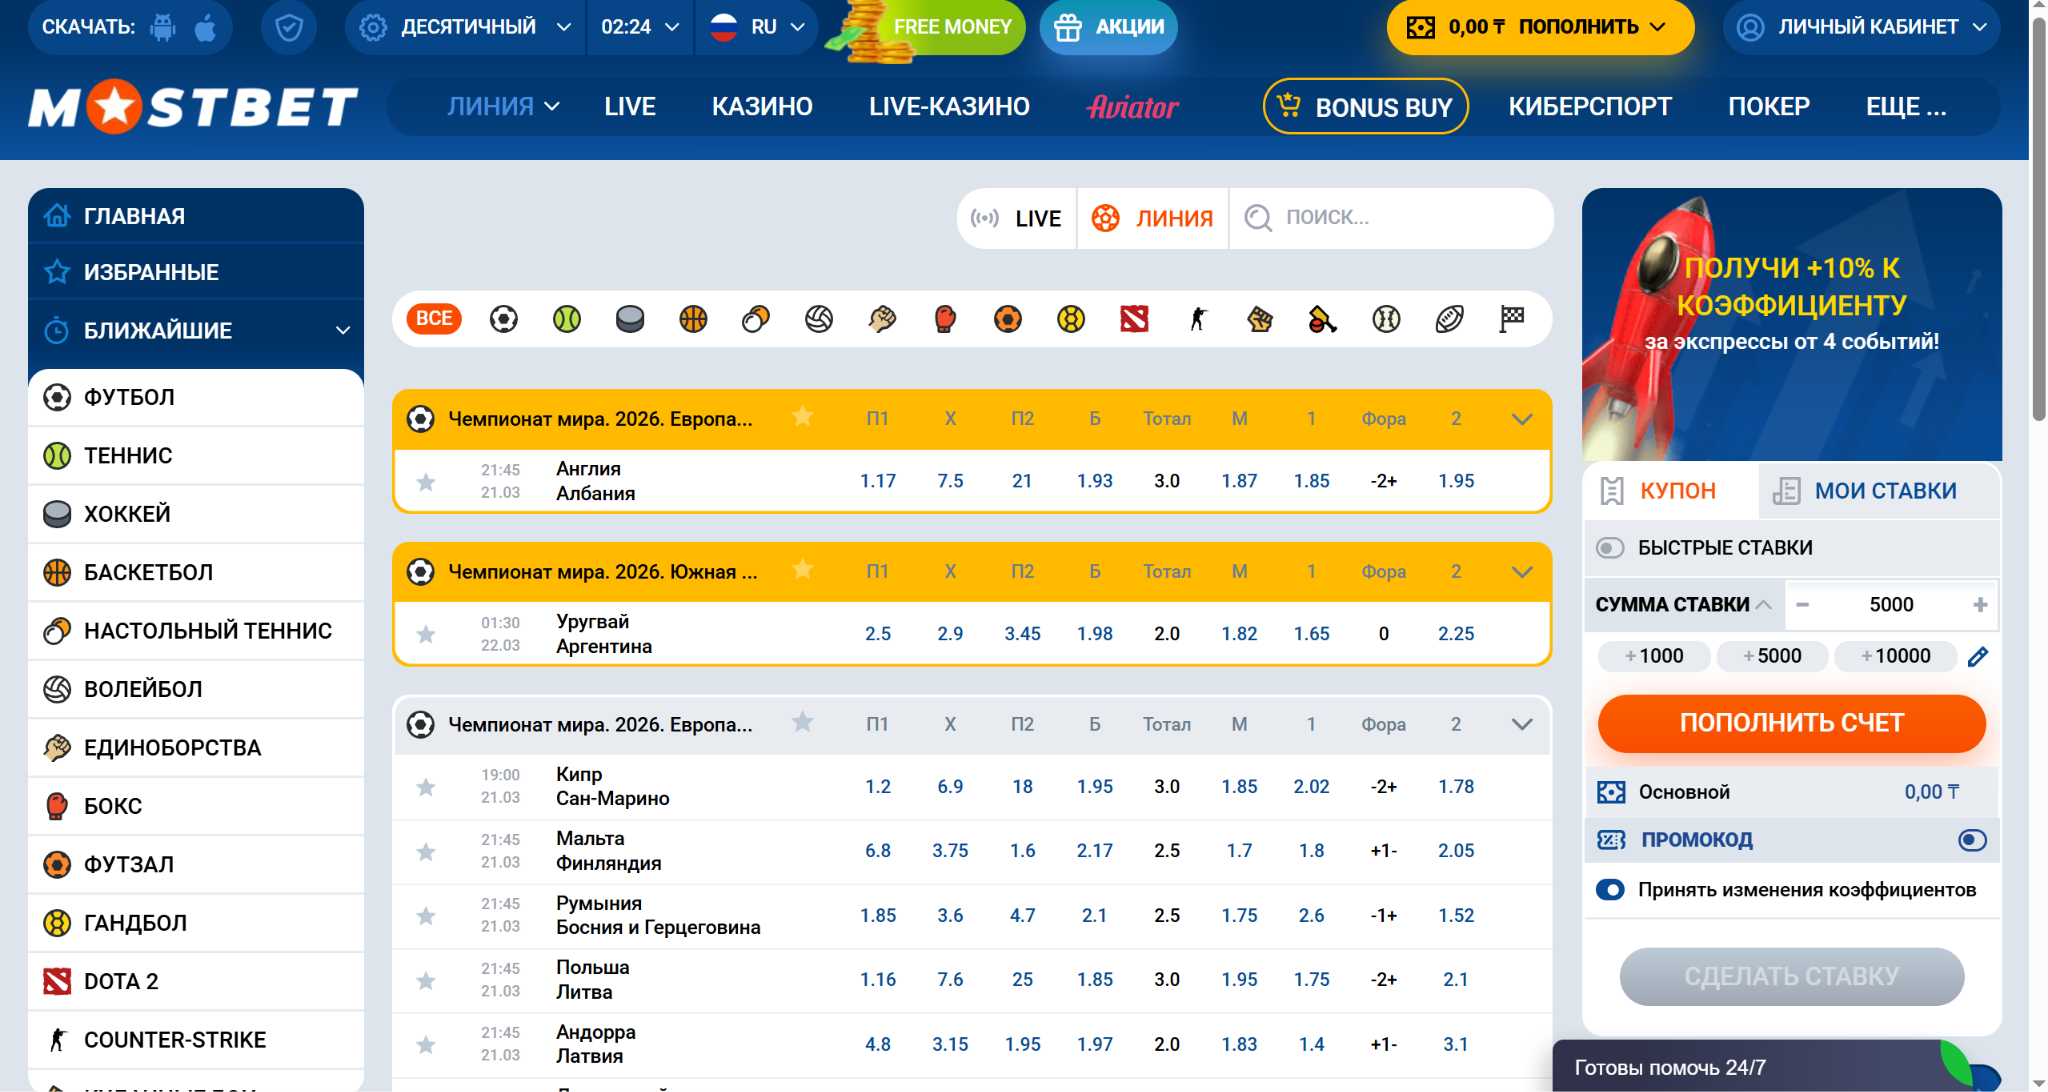Image resolution: width=2048 pixels, height=1092 pixels.
Task: Open the Личный кабинет dropdown
Action: click(x=1861, y=27)
